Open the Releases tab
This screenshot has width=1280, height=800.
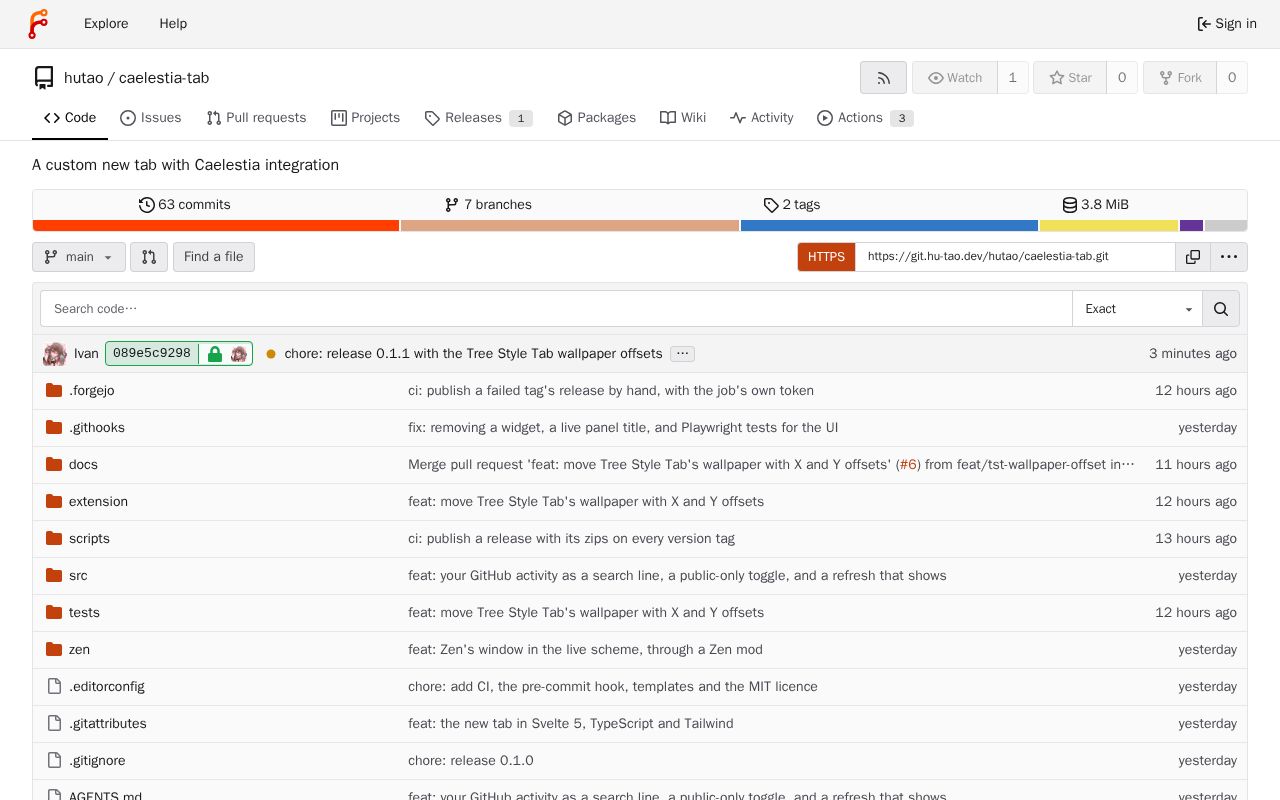tap(478, 118)
